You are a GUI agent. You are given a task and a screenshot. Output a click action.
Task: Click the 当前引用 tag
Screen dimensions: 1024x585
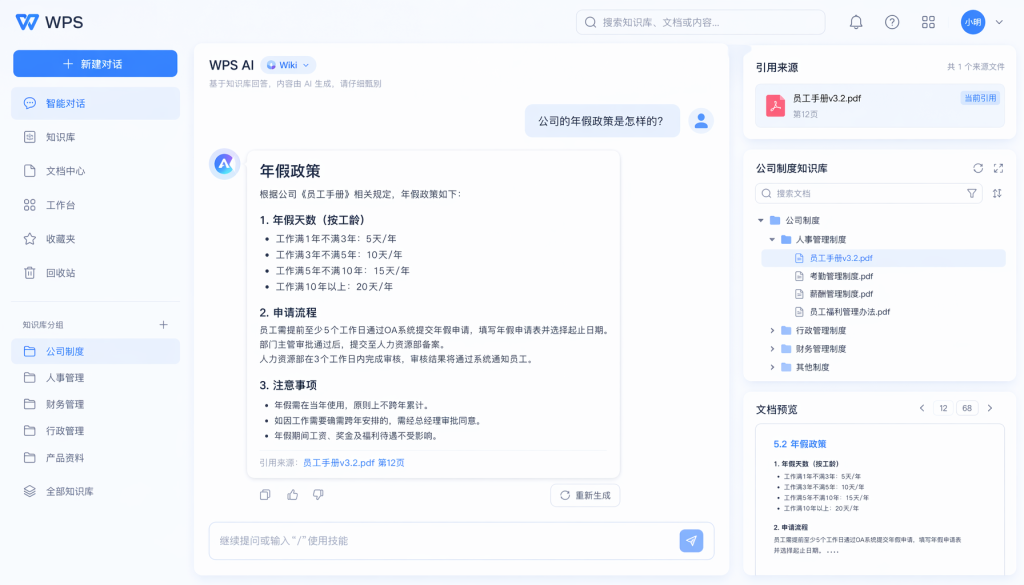[x=980, y=98]
